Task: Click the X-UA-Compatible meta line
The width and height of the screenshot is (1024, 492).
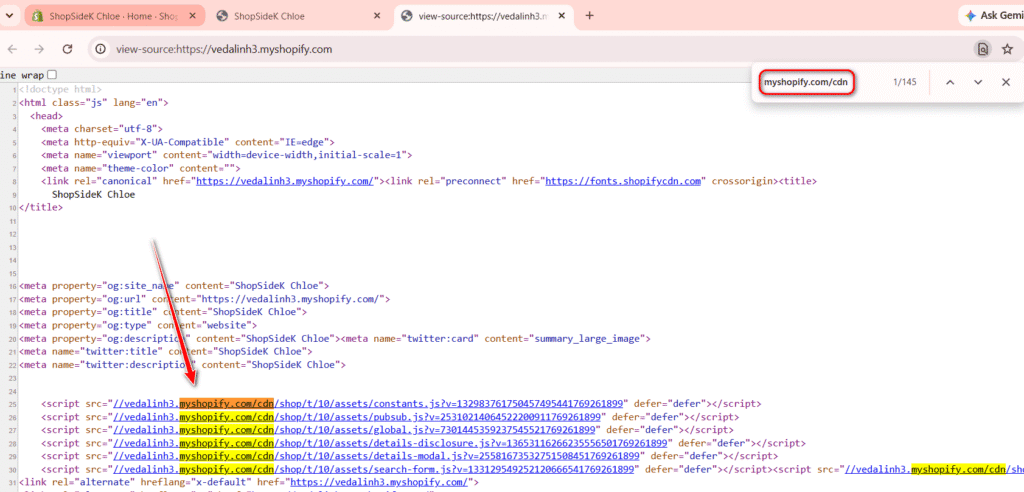Action: [187, 142]
